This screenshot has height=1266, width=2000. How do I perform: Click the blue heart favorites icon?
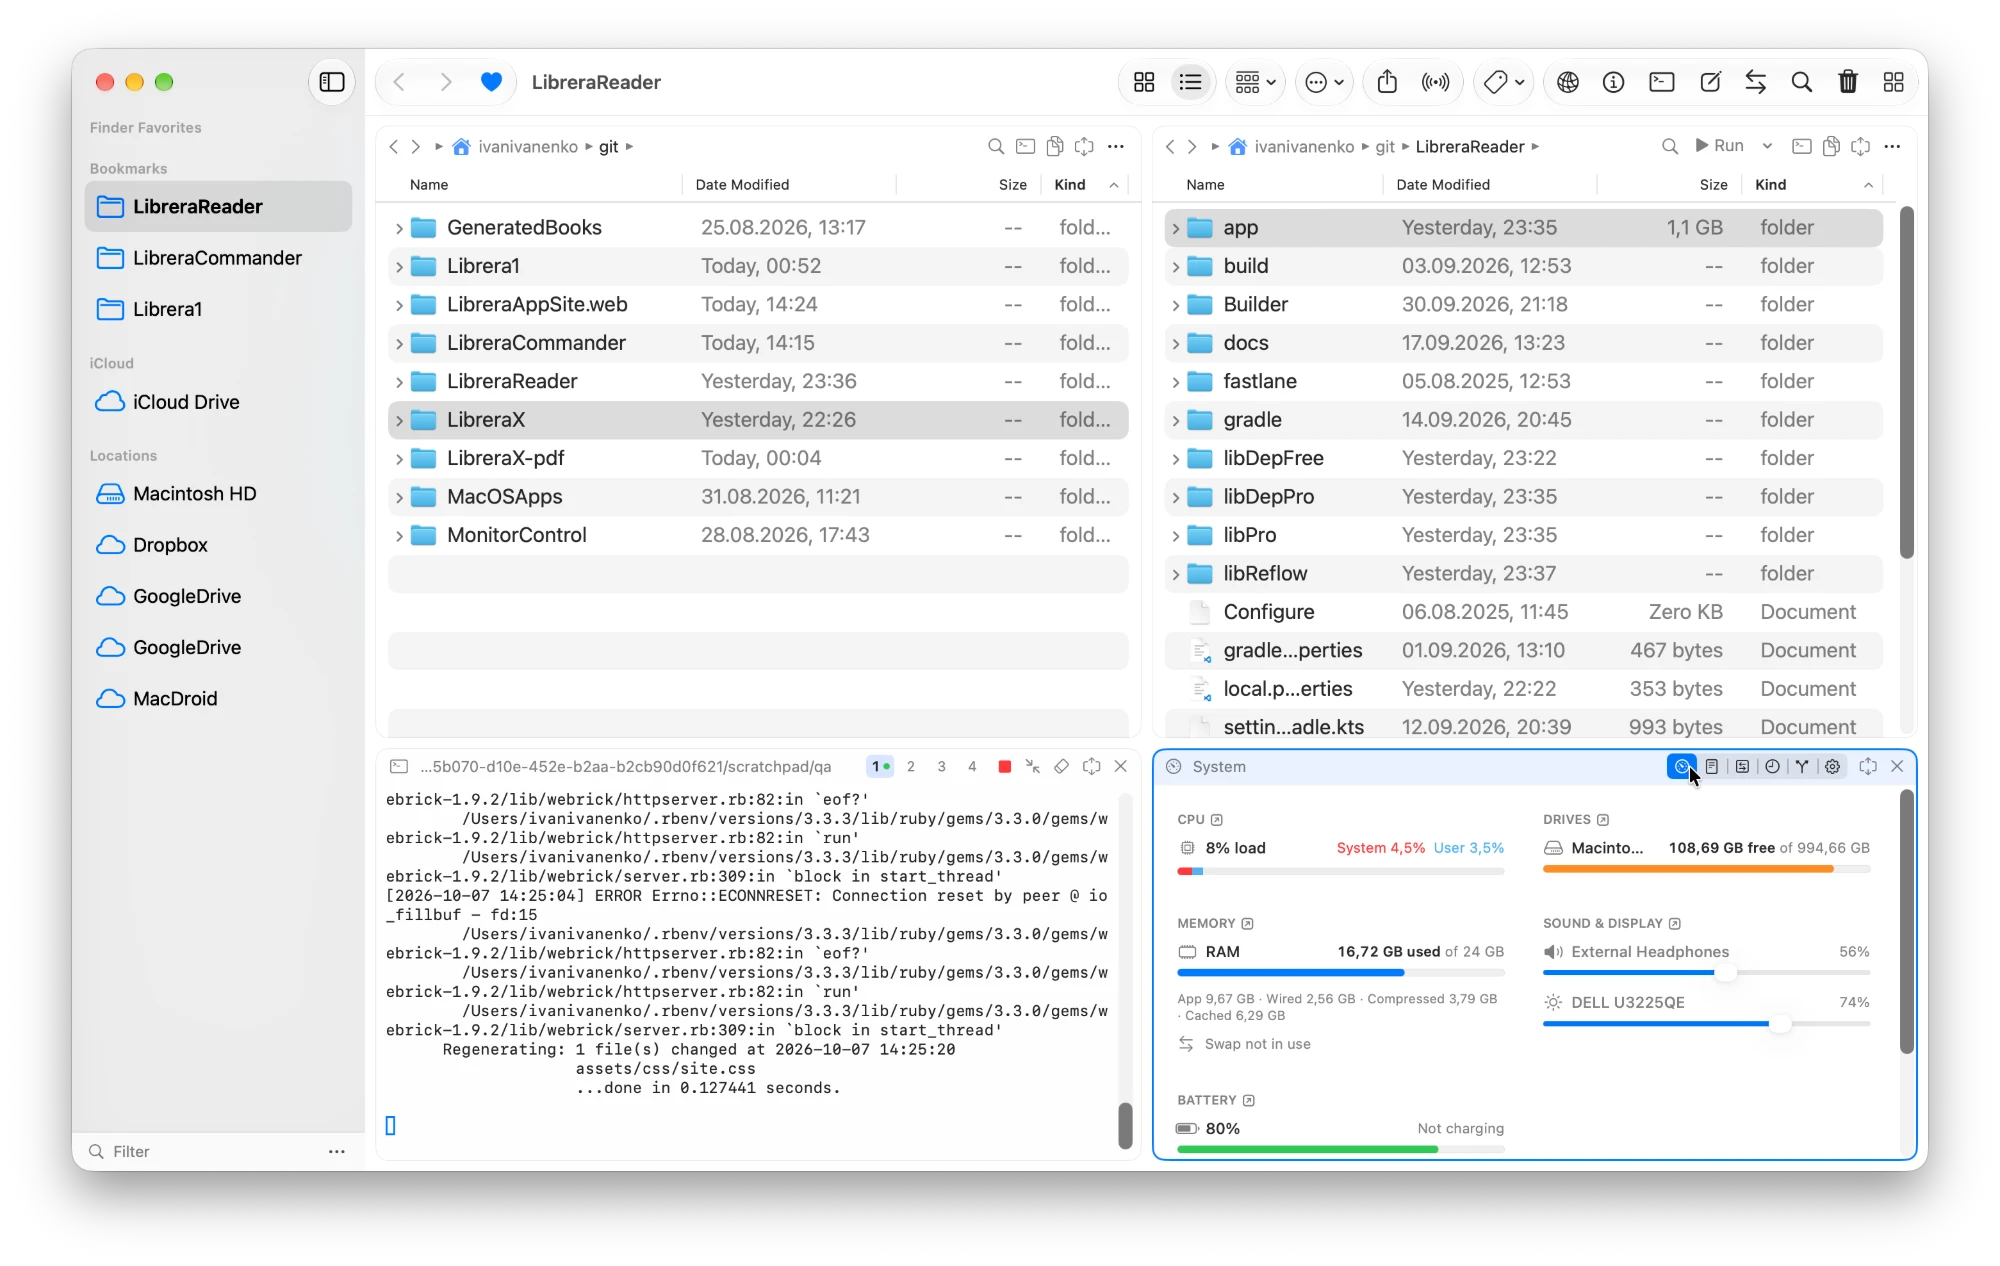point(491,82)
